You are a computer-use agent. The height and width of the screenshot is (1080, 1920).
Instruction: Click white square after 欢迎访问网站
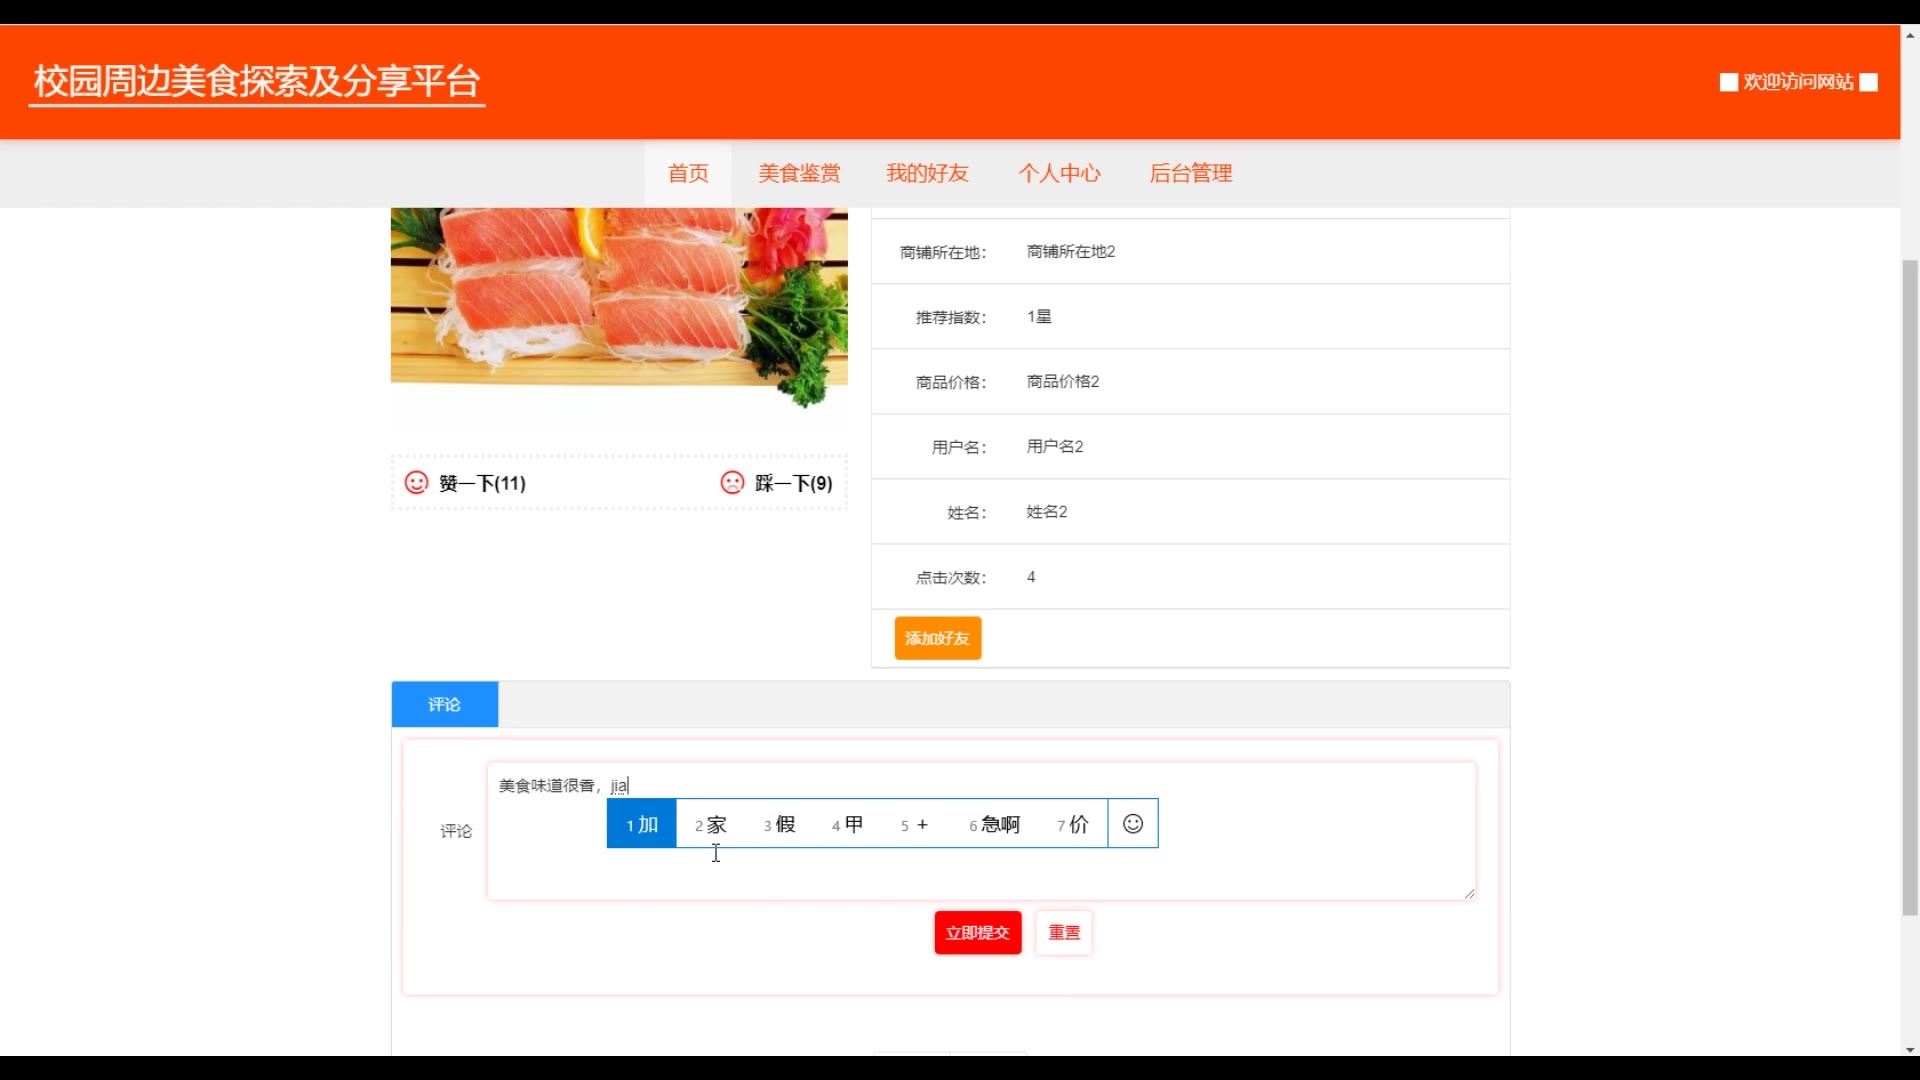pos(1868,82)
